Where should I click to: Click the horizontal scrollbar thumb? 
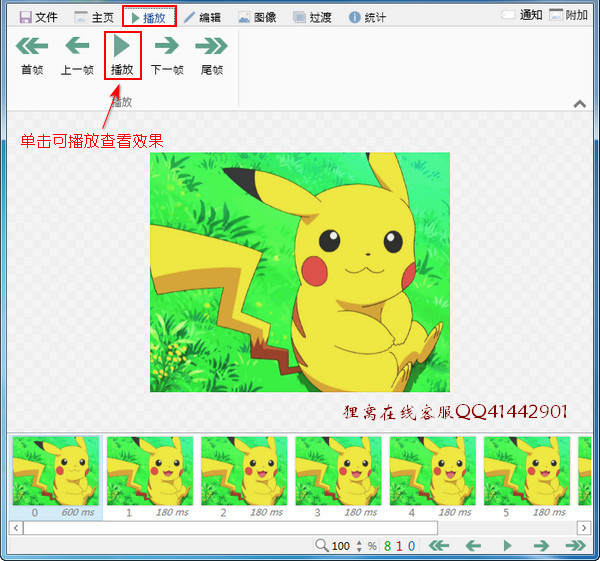click(x=230, y=528)
